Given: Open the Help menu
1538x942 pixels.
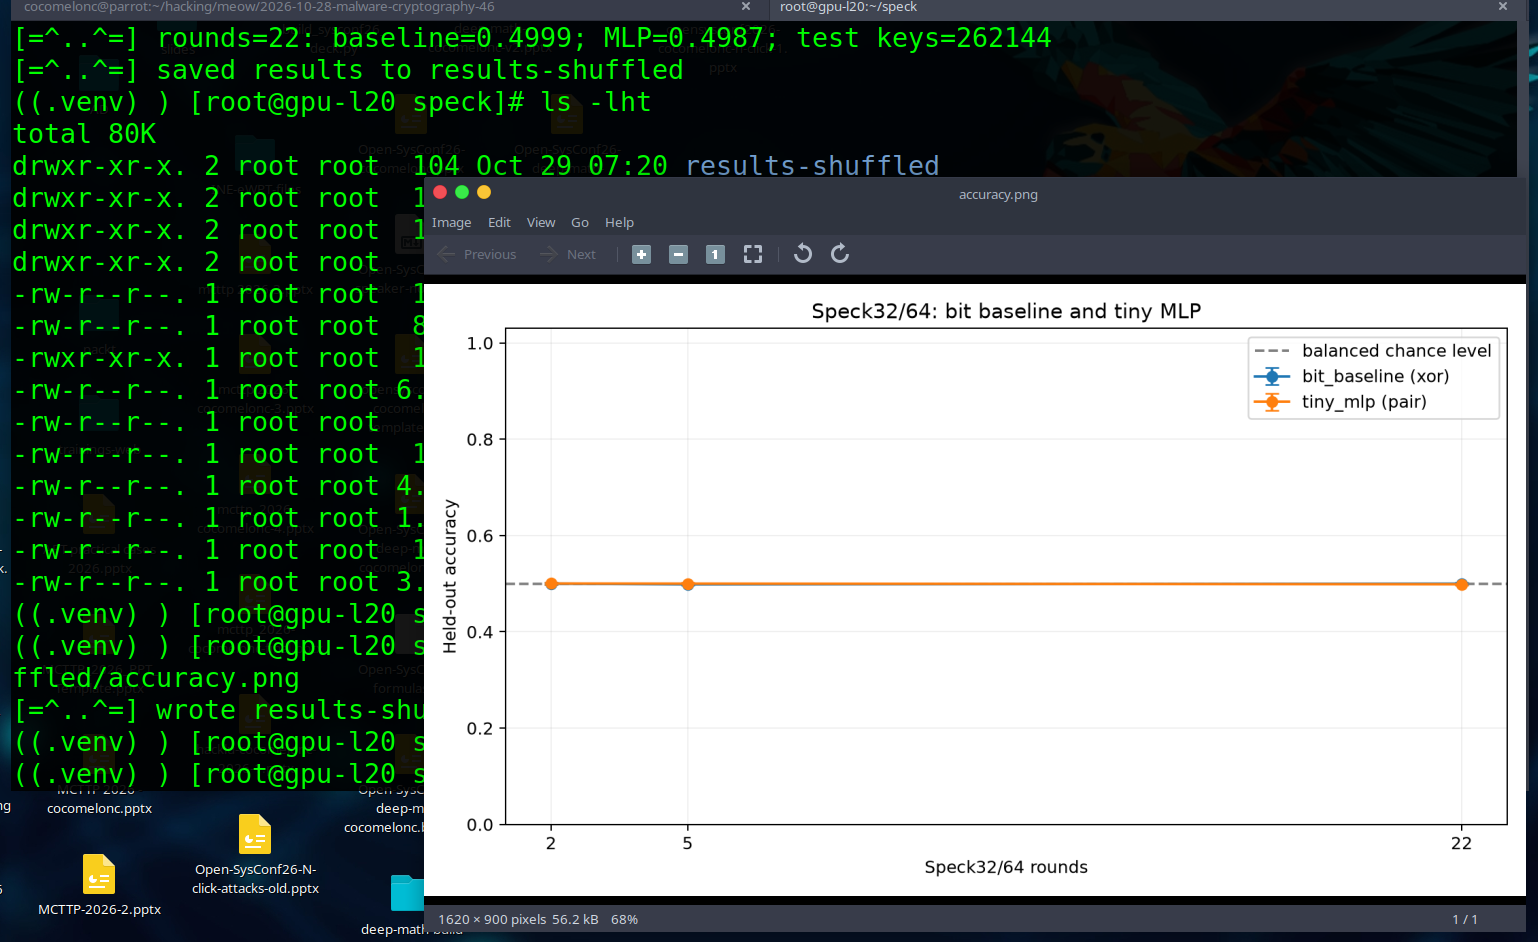Looking at the screenshot, I should pyautogui.click(x=619, y=222).
